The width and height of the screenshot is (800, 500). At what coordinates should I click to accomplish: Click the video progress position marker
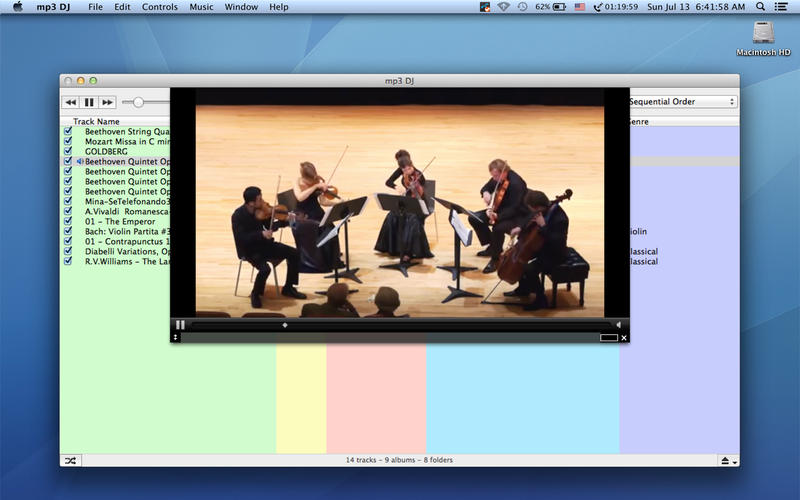285,325
